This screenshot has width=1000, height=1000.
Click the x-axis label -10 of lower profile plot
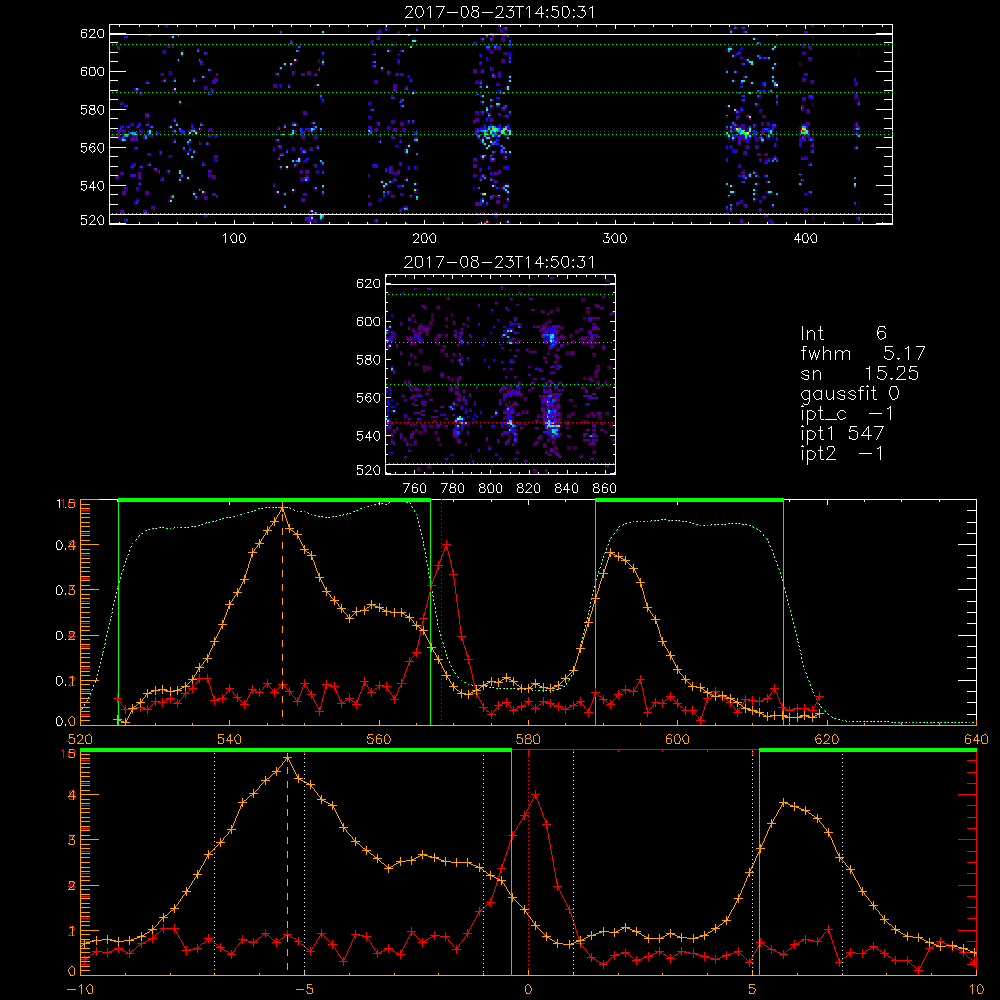tap(80, 989)
